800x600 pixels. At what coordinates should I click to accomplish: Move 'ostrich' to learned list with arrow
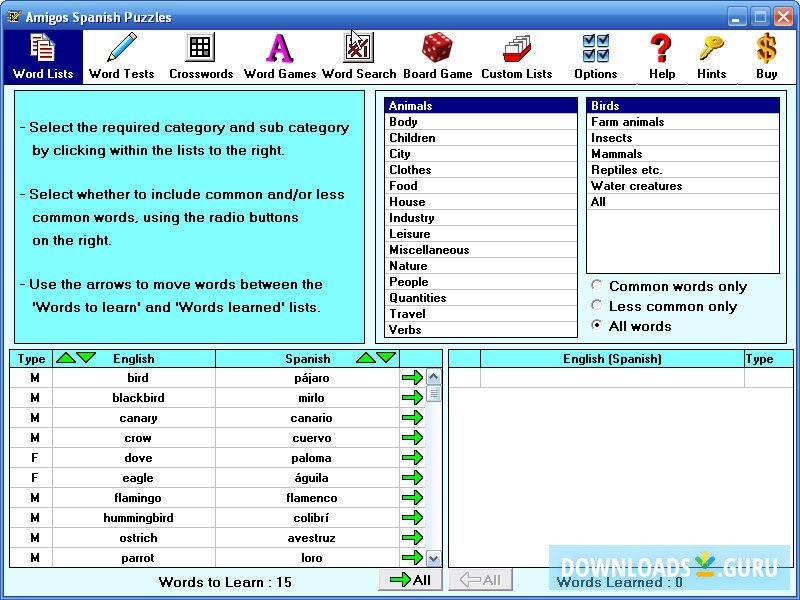[x=412, y=537]
